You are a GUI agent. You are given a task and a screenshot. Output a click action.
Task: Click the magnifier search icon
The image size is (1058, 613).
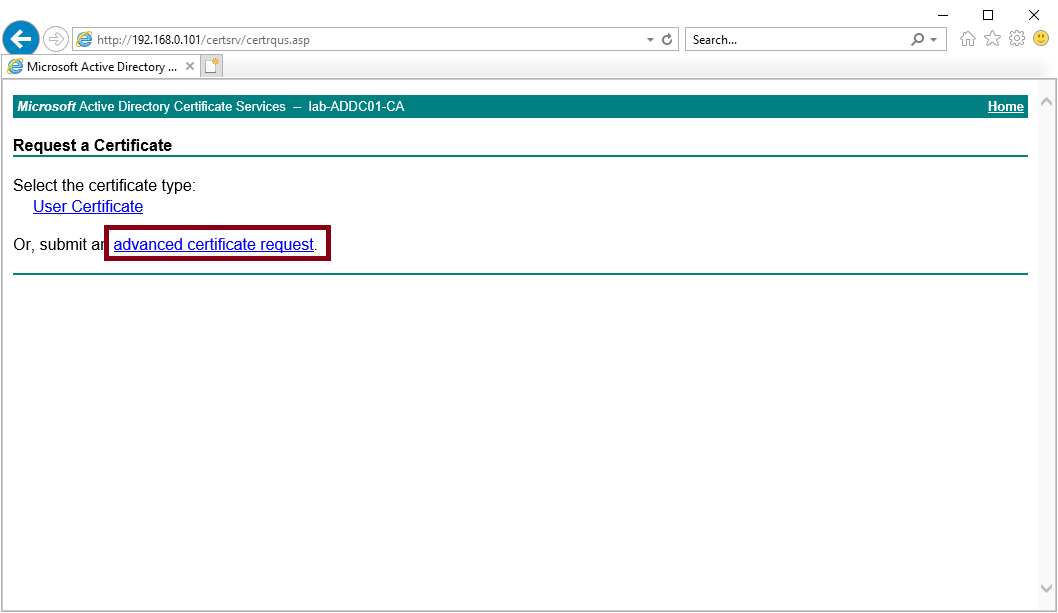(x=917, y=40)
